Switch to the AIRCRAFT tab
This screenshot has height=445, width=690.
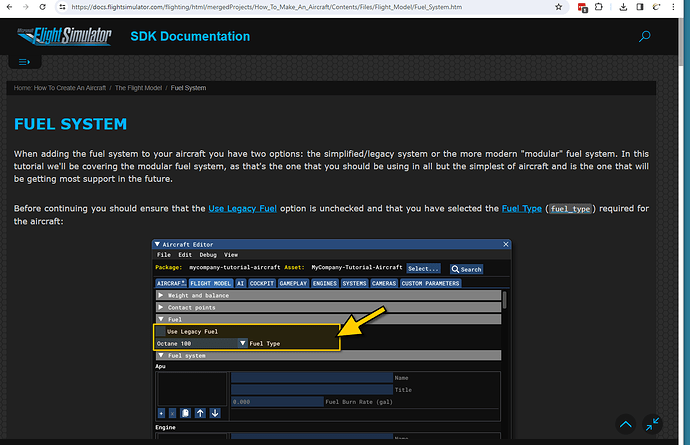(171, 283)
